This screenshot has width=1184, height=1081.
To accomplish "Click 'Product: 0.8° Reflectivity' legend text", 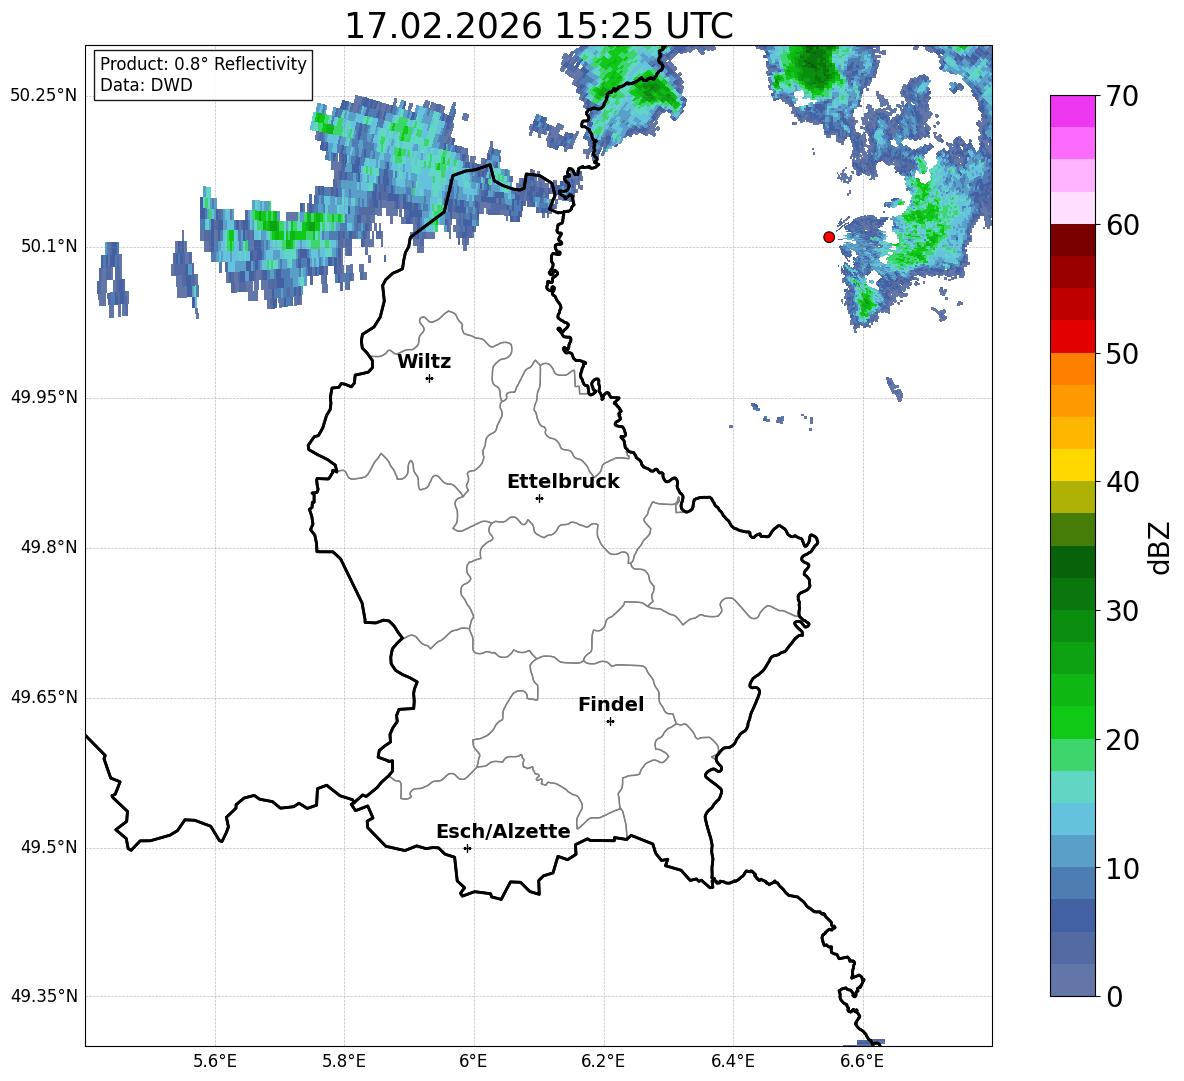I will [x=203, y=64].
